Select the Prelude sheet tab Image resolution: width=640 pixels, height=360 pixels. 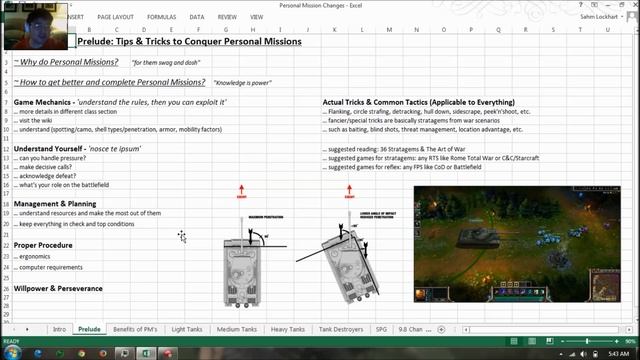[89, 329]
